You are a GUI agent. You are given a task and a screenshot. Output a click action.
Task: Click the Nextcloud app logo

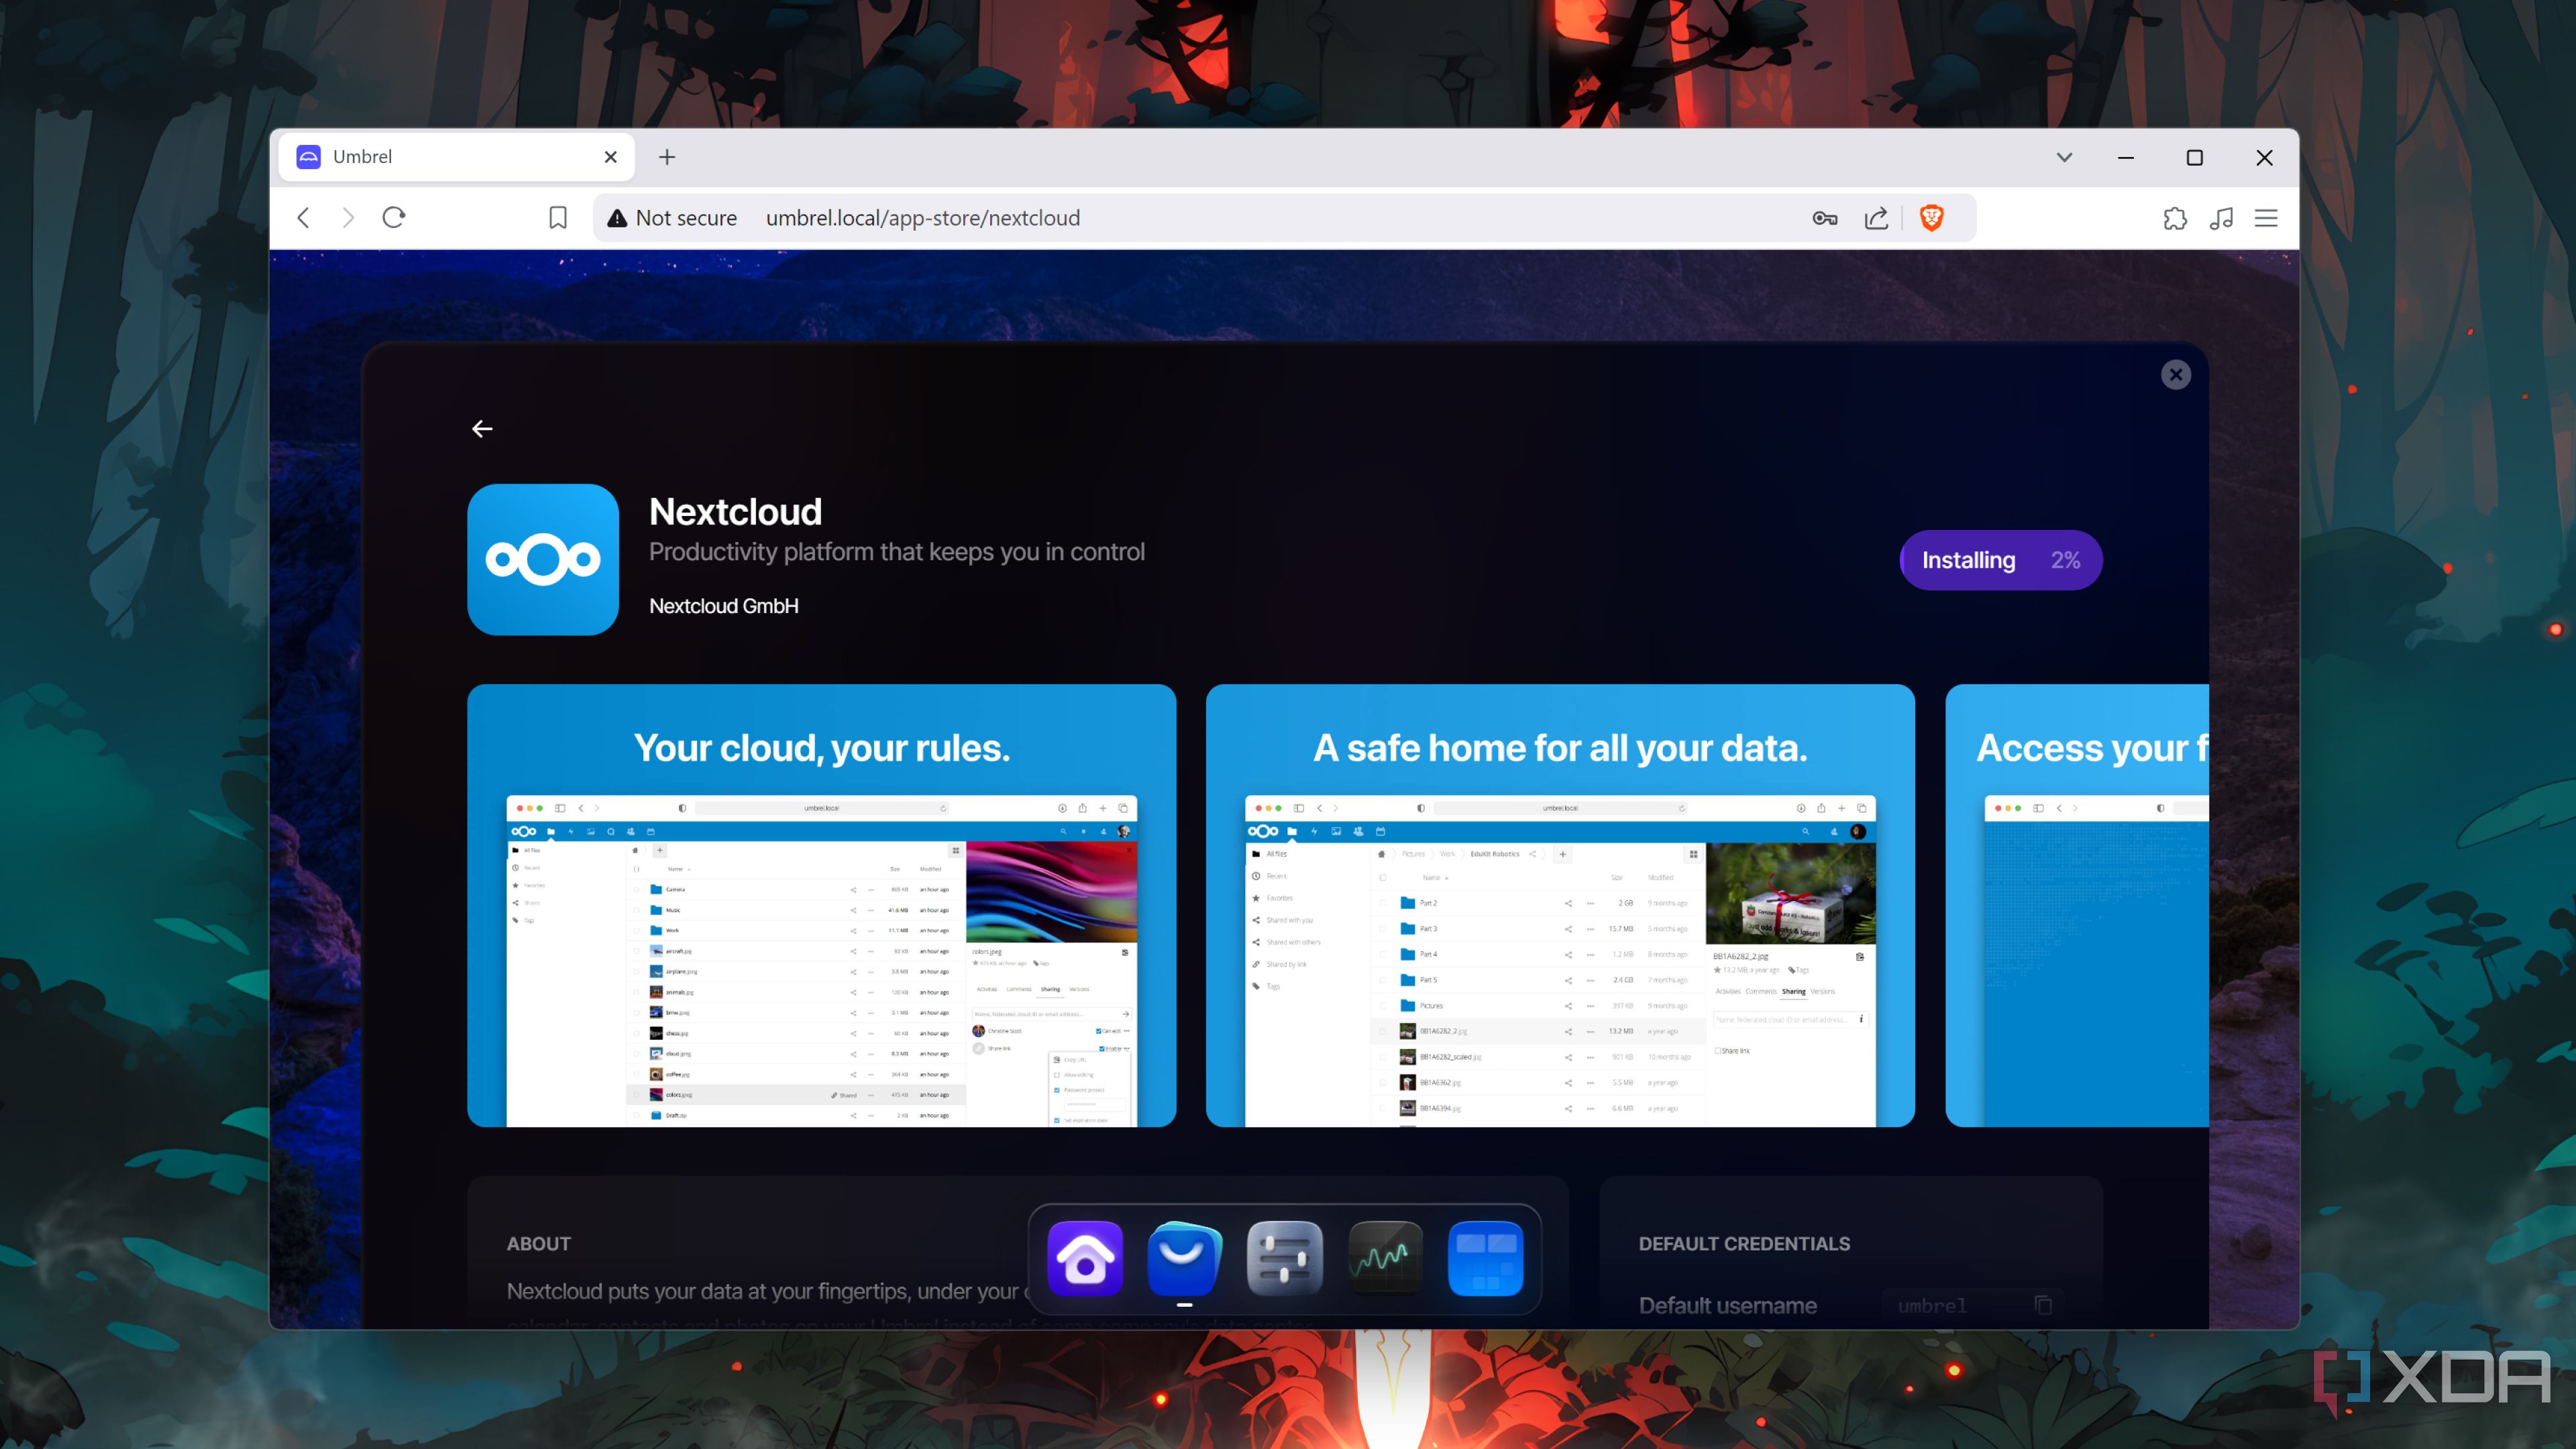[x=543, y=559]
